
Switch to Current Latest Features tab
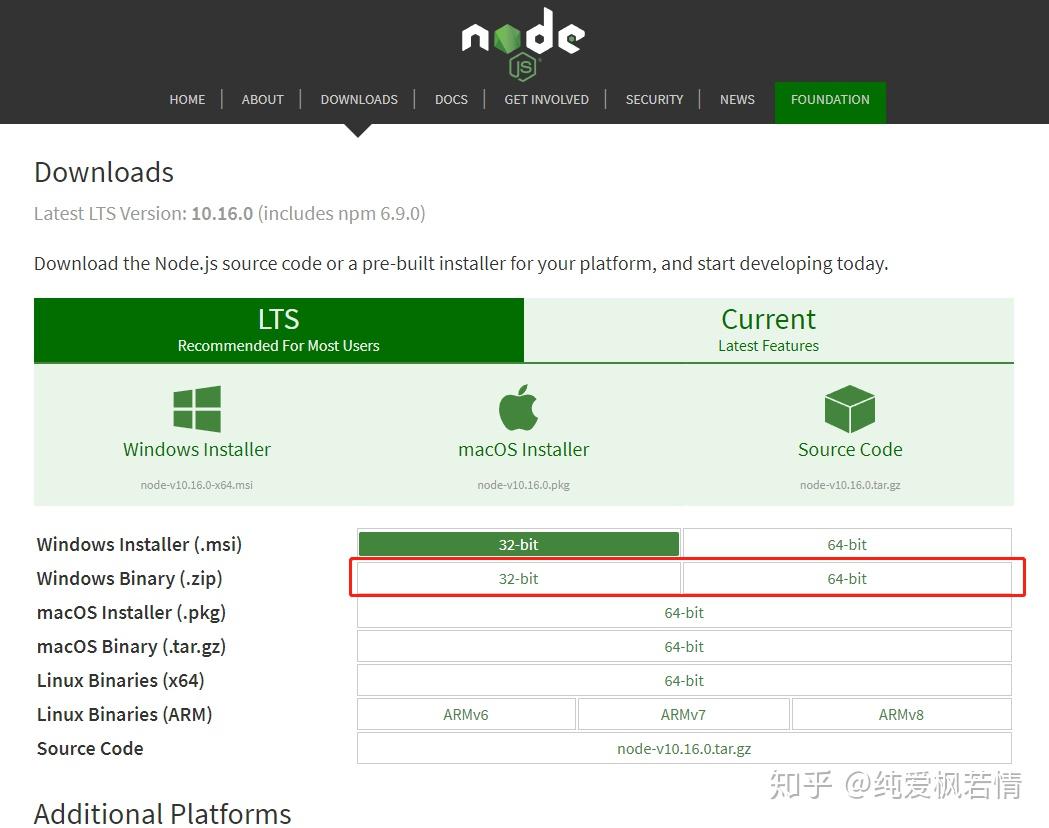tap(769, 330)
